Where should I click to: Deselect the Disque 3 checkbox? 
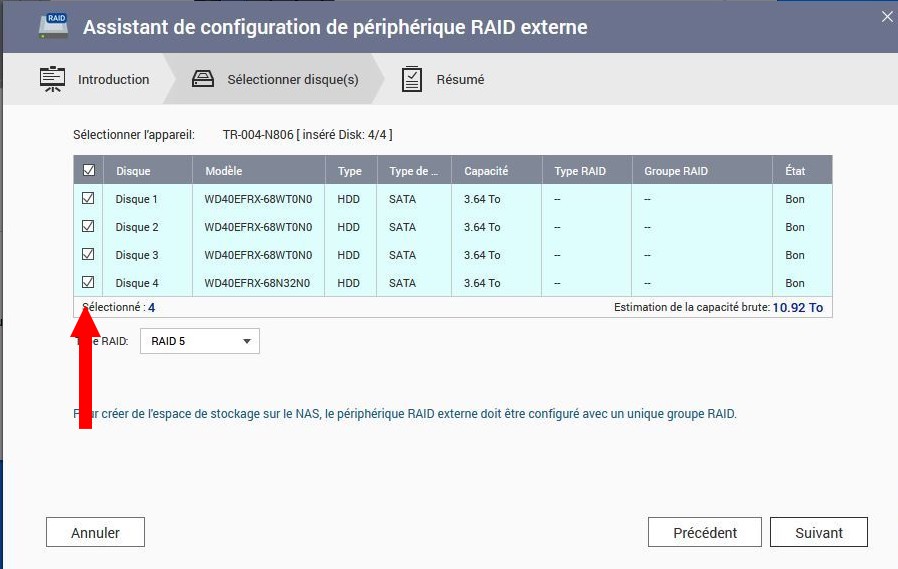(88, 255)
